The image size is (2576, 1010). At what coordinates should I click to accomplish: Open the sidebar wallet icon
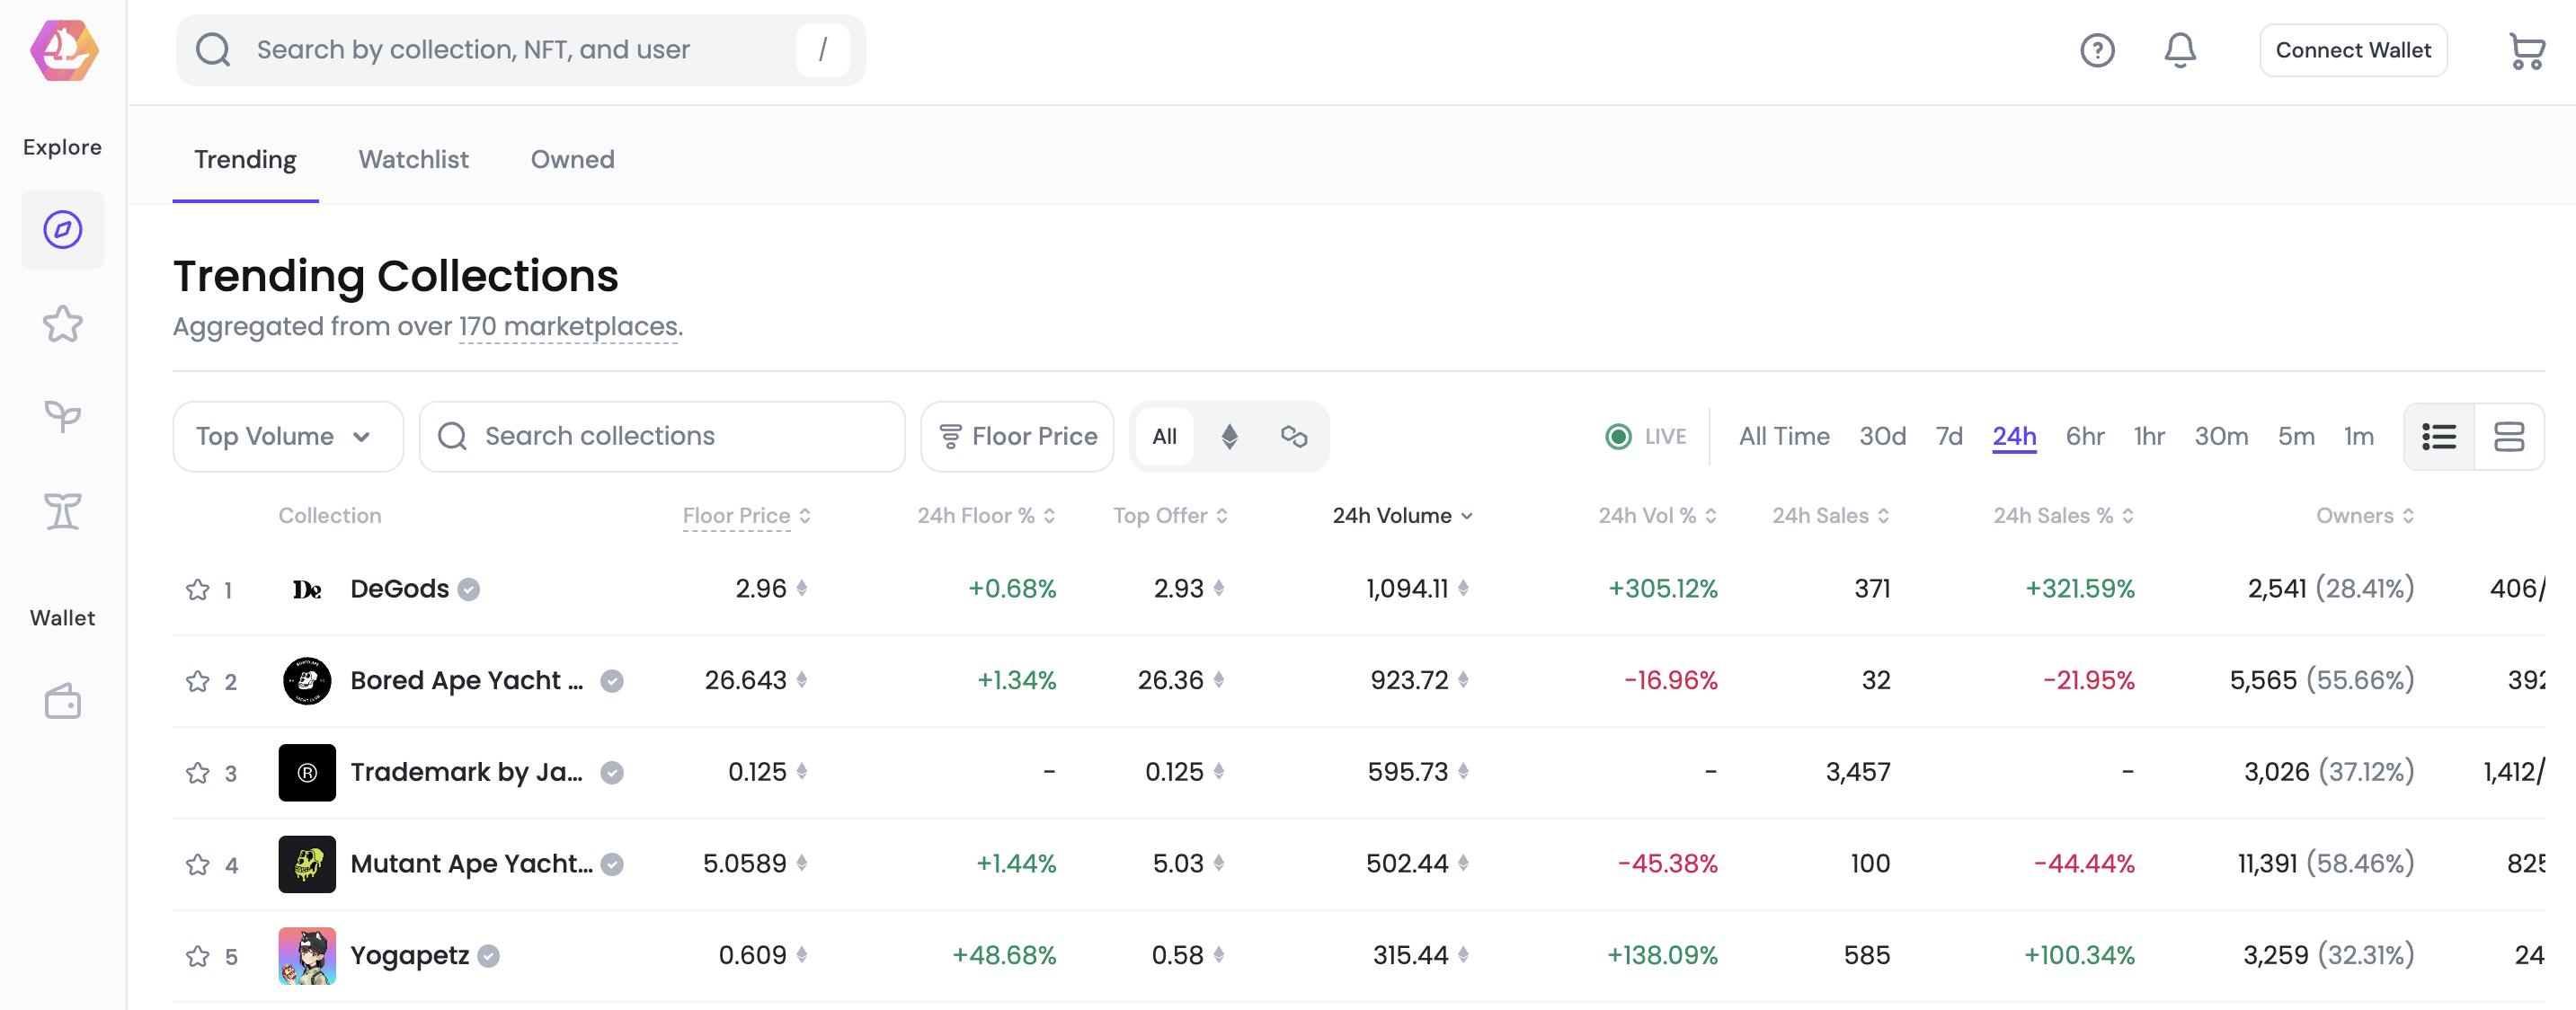[62, 702]
